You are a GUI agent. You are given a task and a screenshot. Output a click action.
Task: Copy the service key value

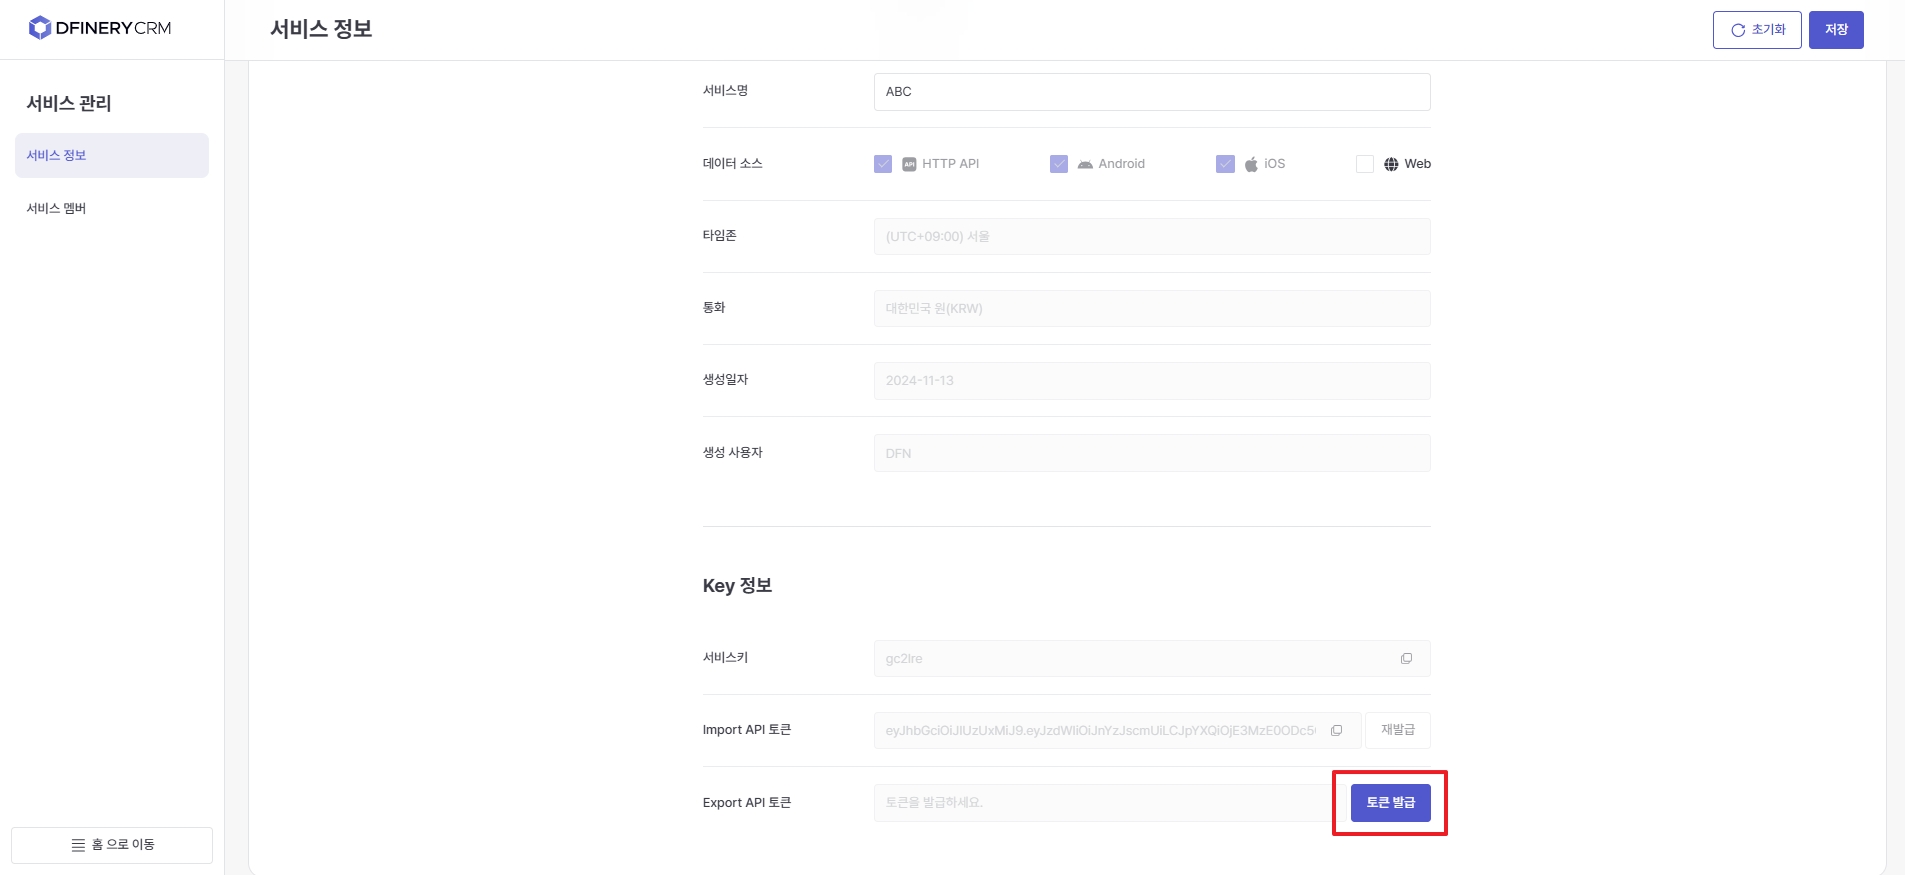click(x=1406, y=659)
